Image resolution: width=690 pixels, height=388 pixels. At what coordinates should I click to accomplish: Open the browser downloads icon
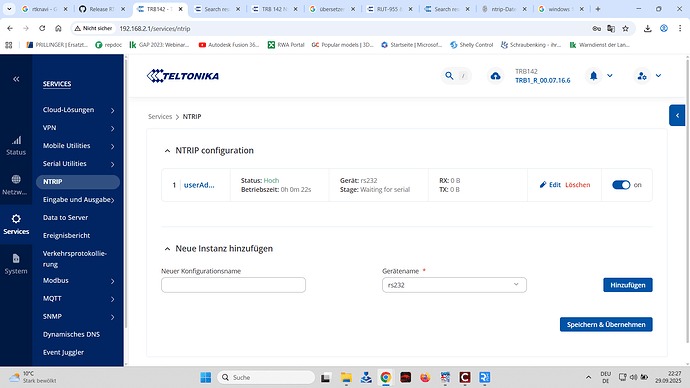pos(647,29)
